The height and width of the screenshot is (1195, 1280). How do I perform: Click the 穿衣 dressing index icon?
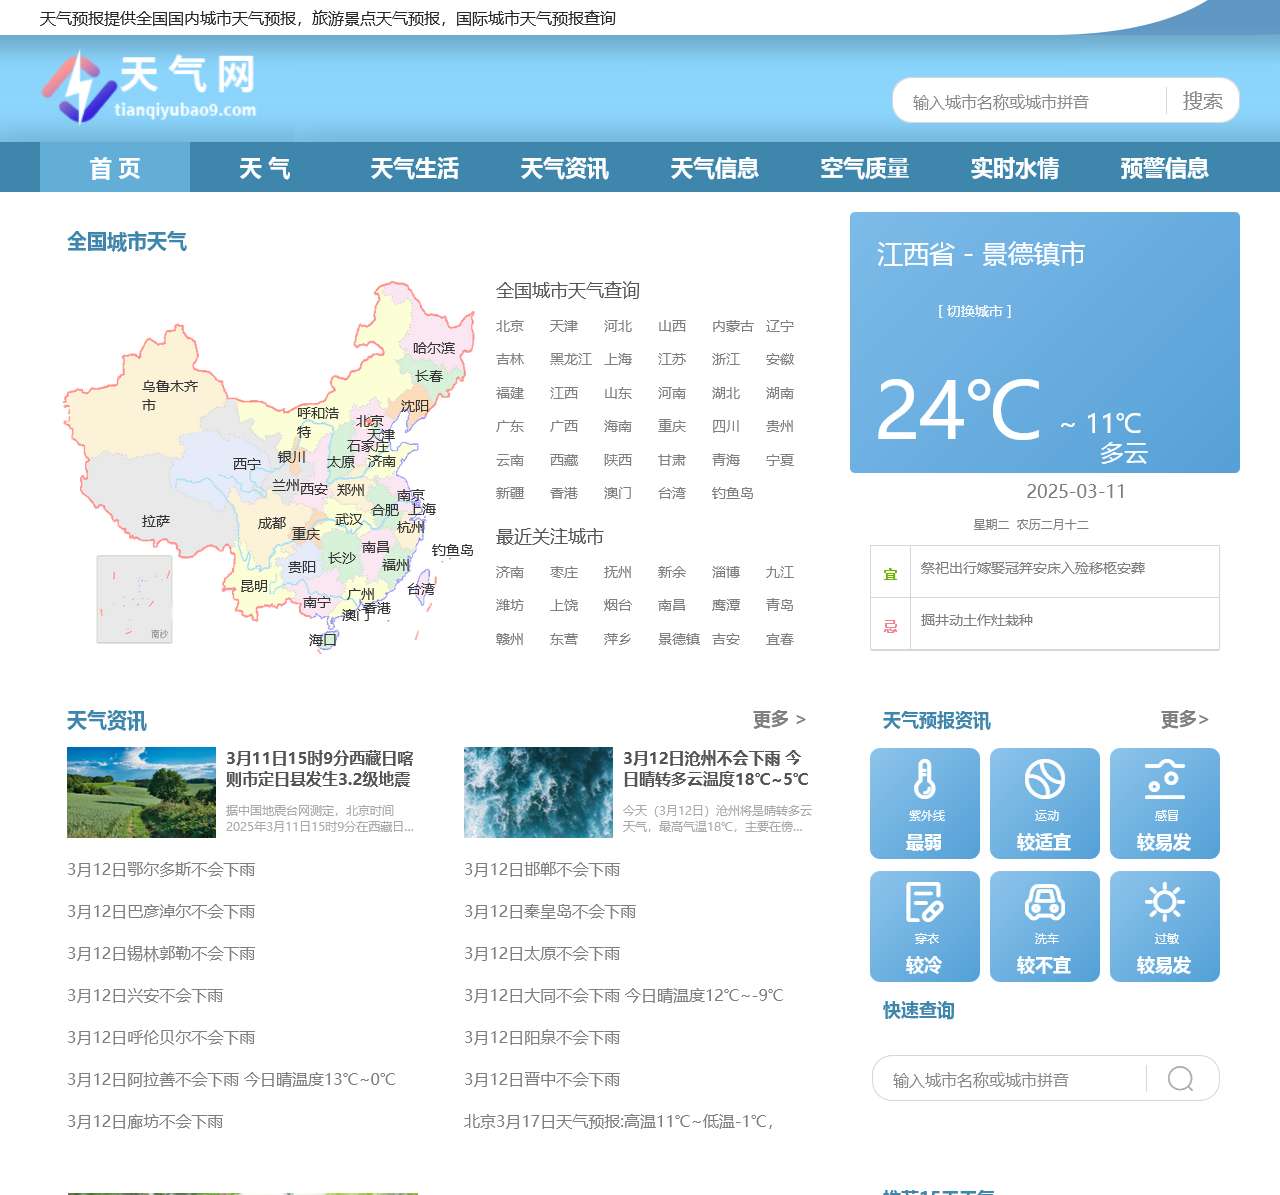(925, 910)
